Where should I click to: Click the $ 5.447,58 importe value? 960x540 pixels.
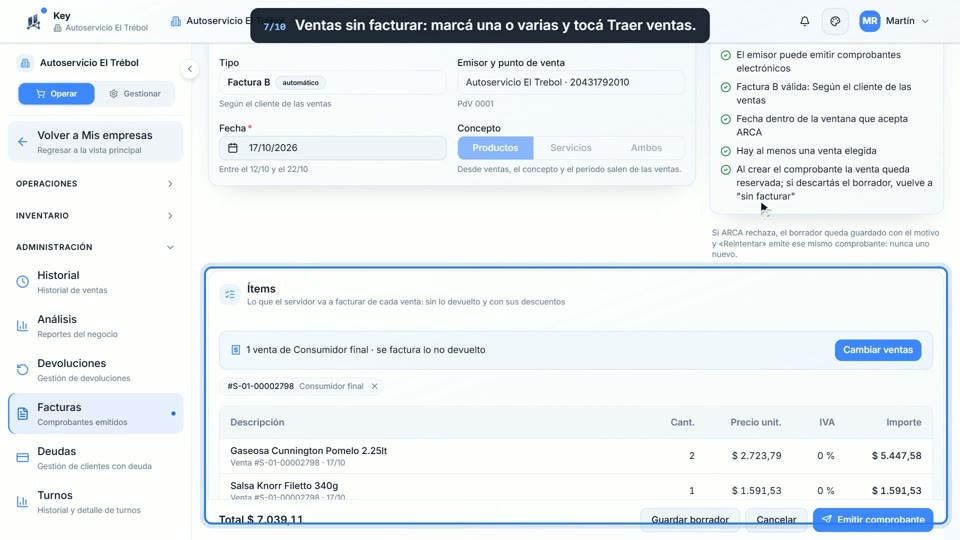(x=896, y=456)
